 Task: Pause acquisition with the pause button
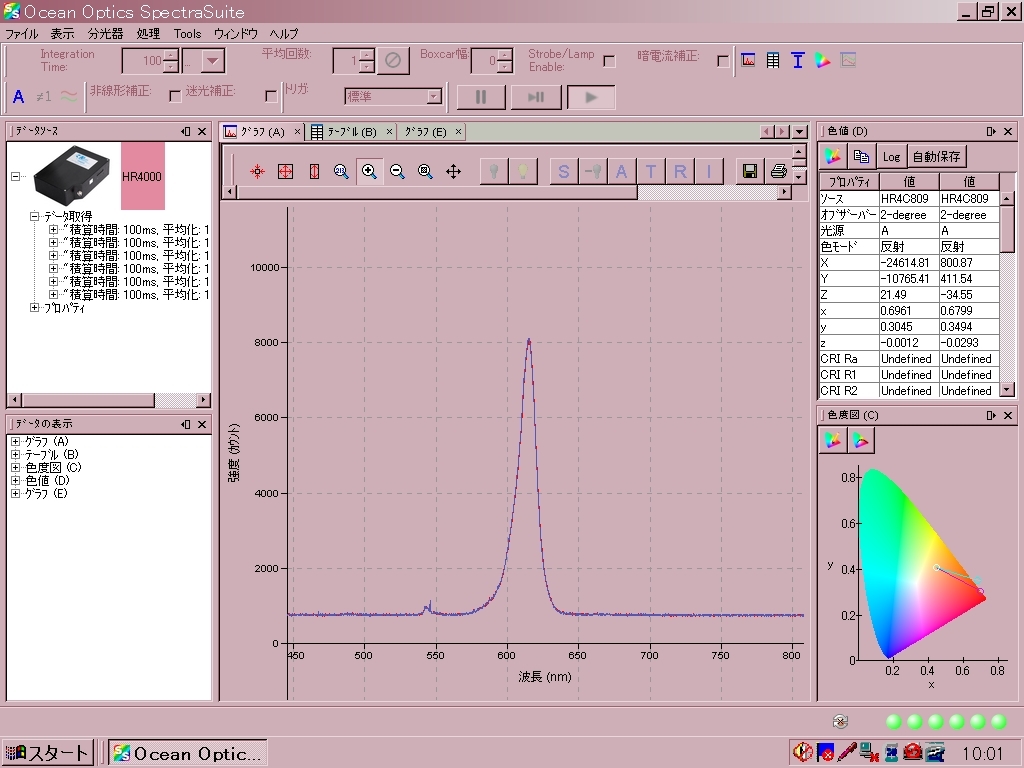[481, 97]
